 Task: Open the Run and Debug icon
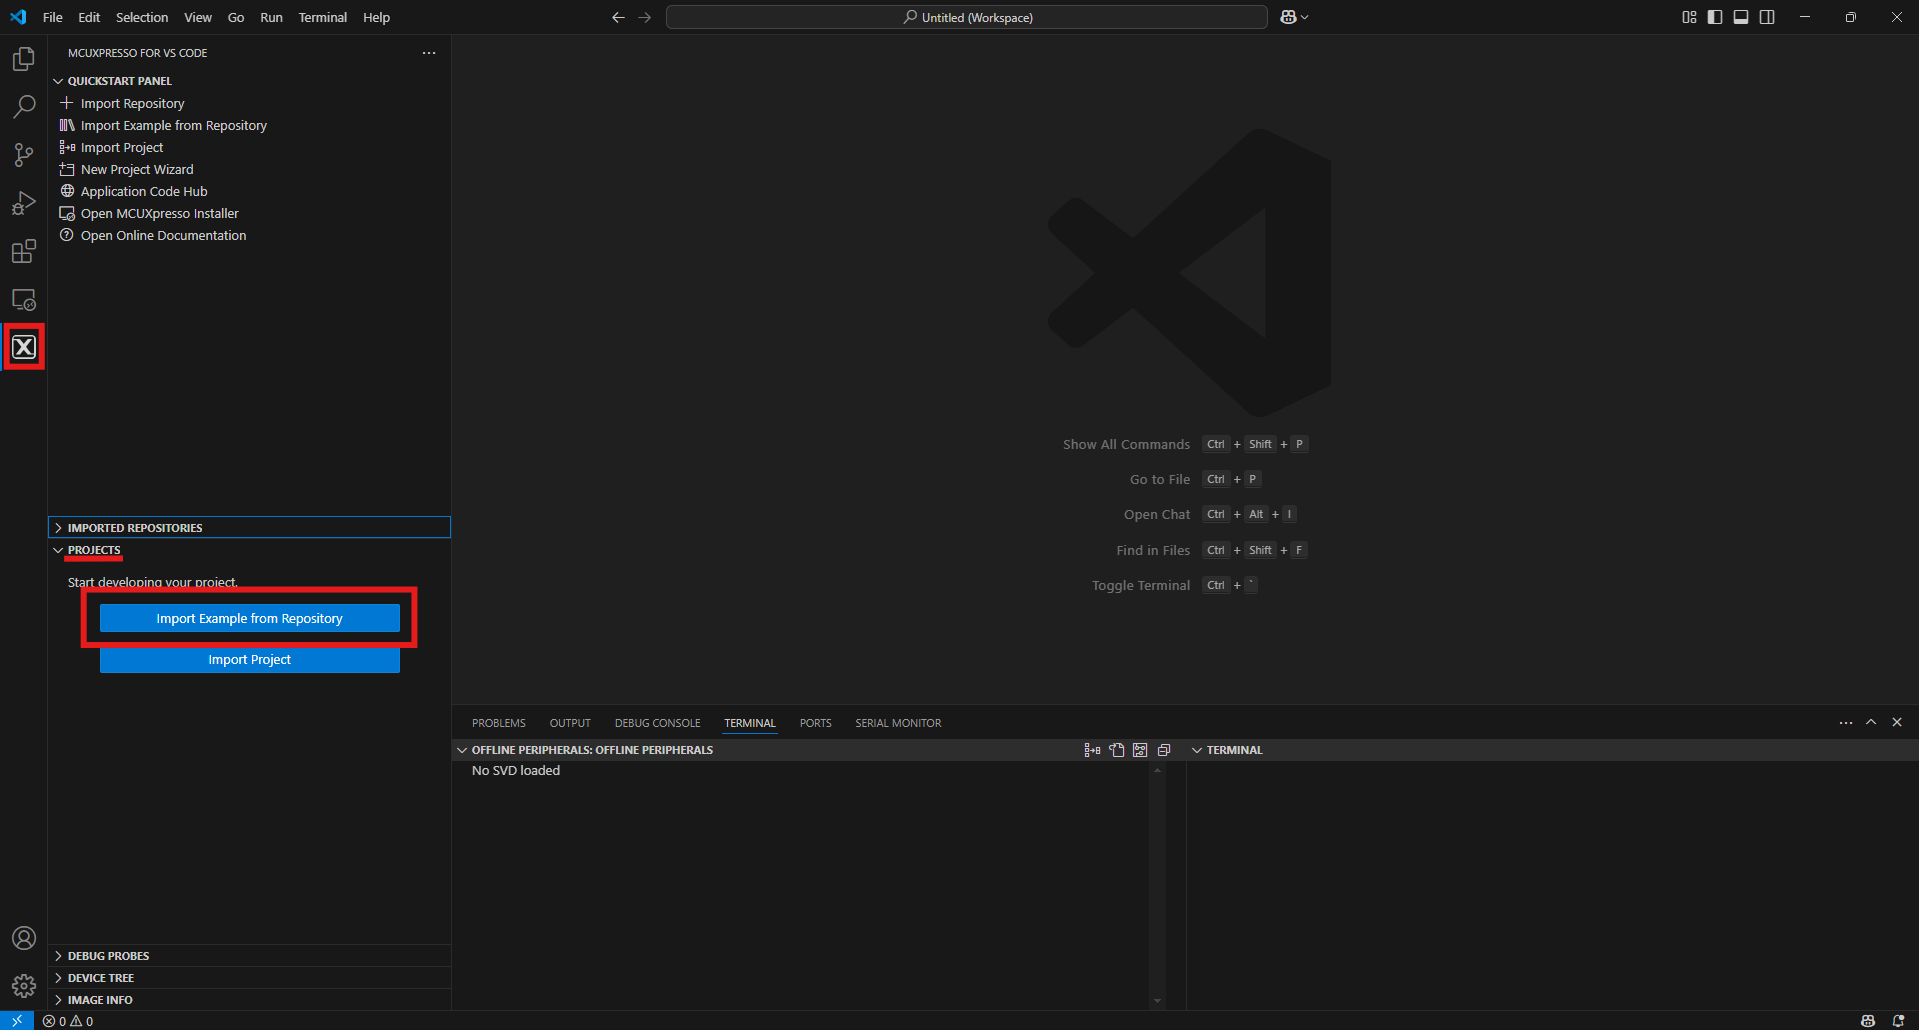click(24, 203)
